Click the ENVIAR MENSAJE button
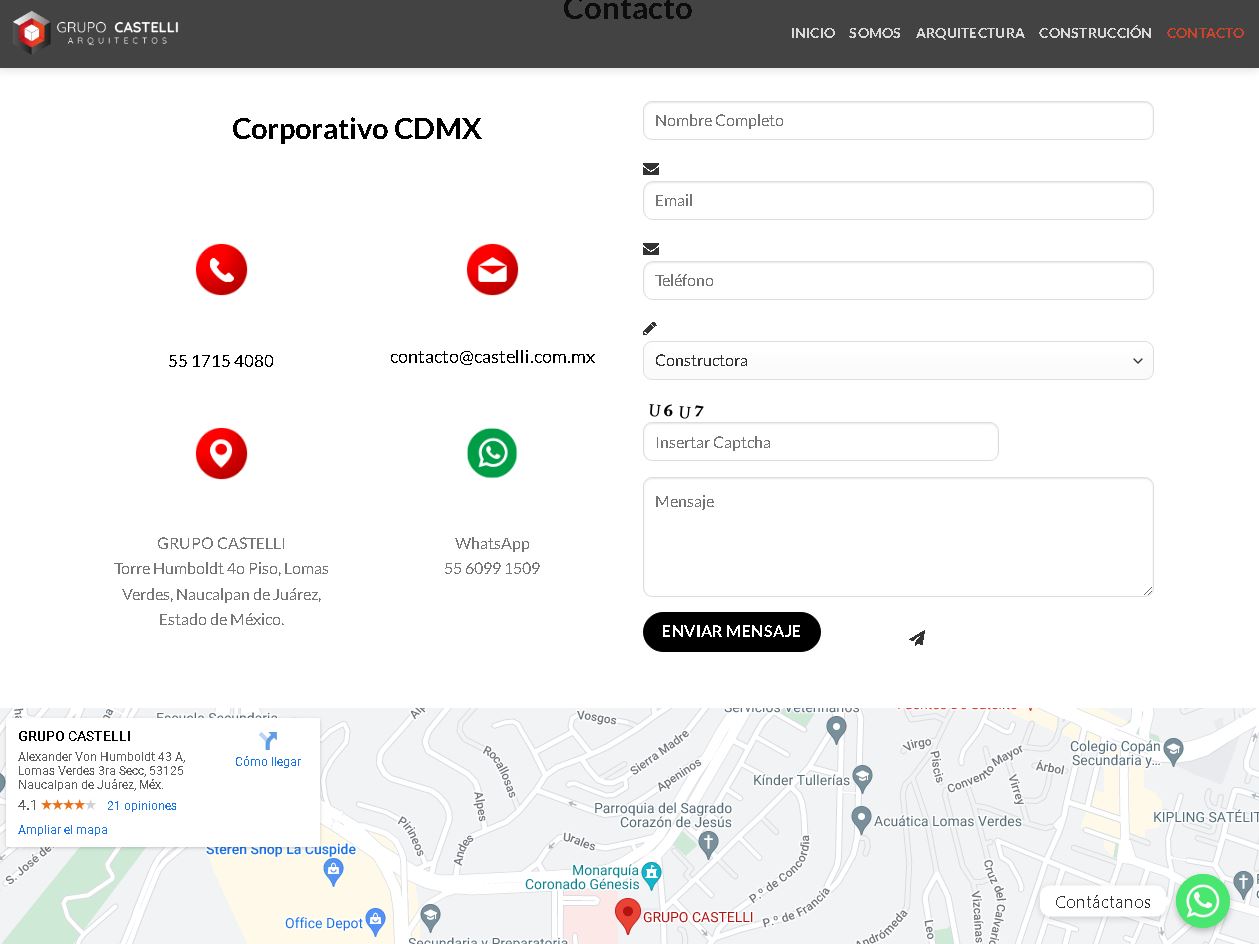This screenshot has height=944, width=1259. (x=732, y=632)
